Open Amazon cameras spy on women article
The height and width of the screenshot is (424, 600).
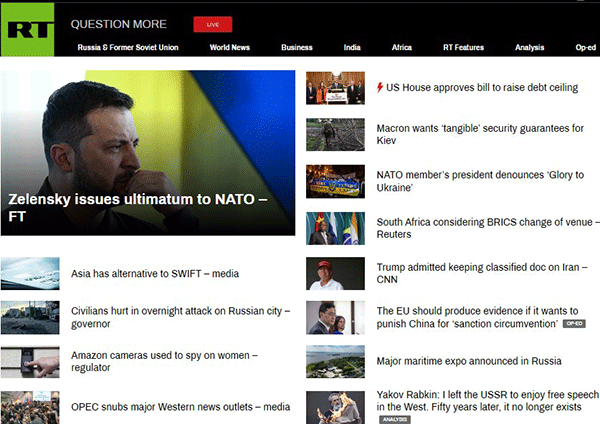pos(165,361)
